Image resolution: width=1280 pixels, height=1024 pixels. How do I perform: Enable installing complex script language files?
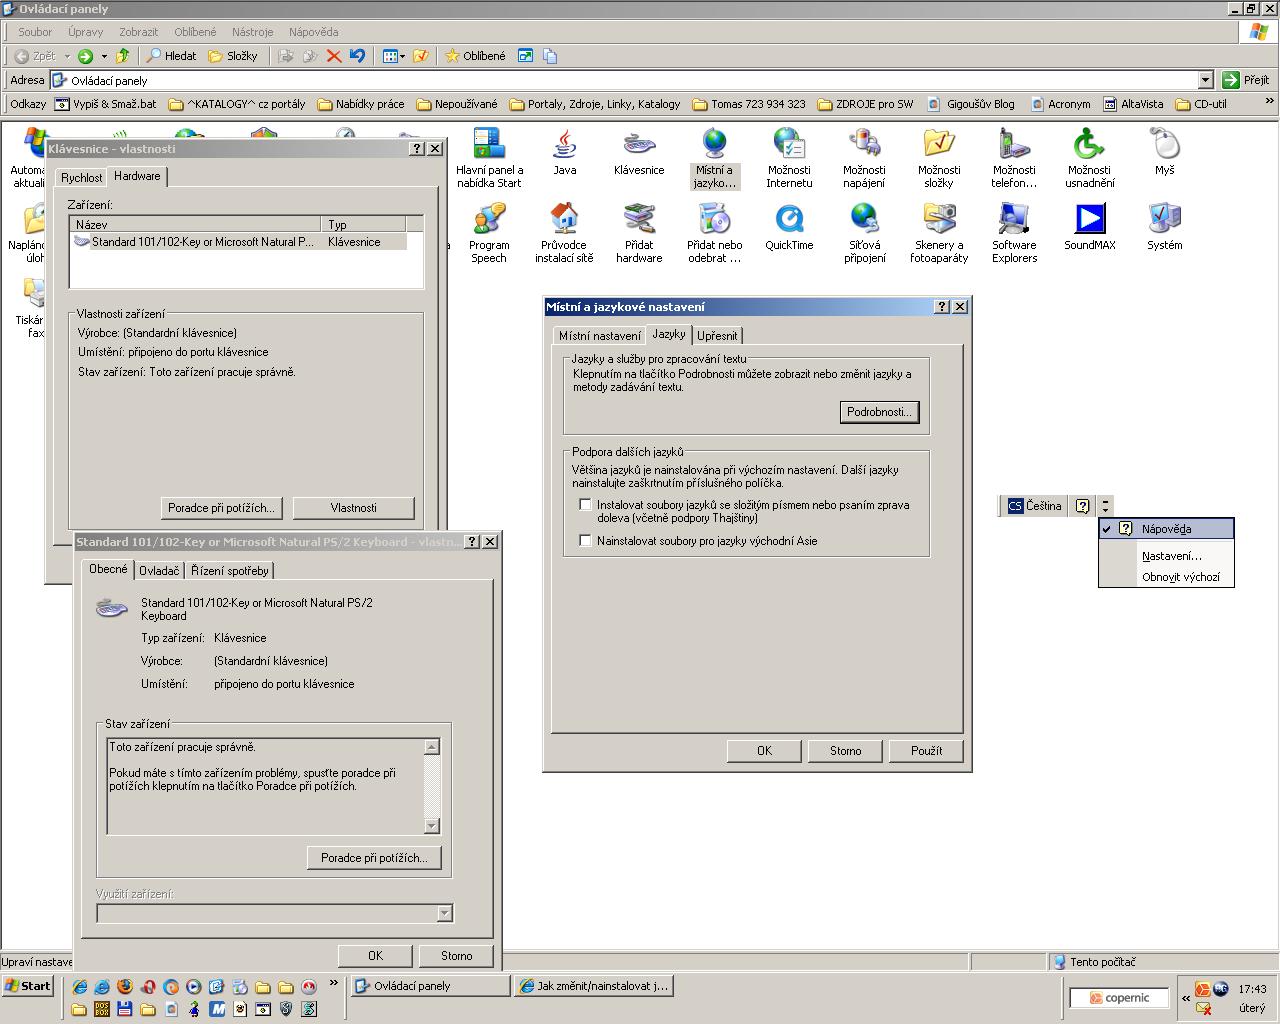pyautogui.click(x=586, y=505)
